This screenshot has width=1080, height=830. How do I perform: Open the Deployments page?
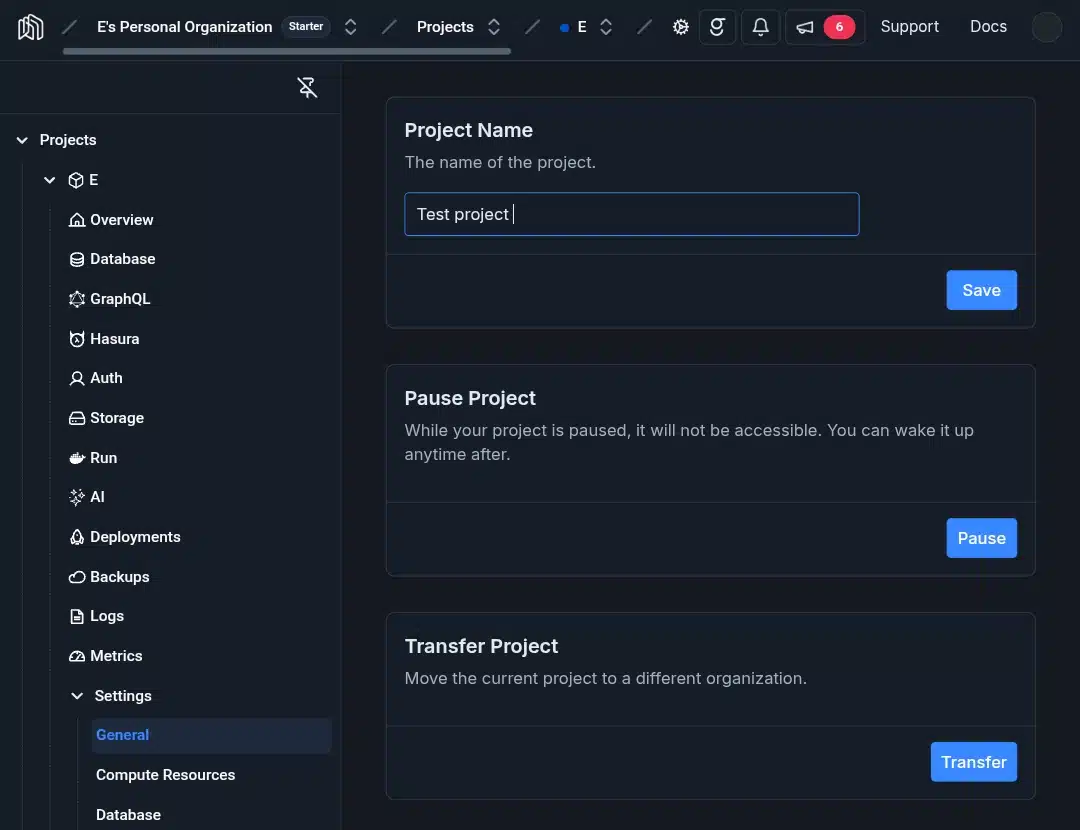point(135,537)
